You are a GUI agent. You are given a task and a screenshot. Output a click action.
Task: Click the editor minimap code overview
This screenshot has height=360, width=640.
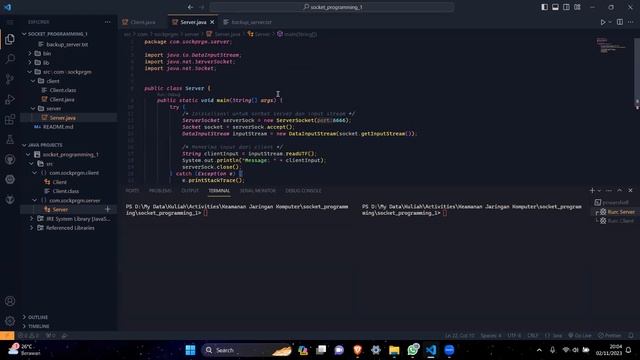click(x=611, y=46)
